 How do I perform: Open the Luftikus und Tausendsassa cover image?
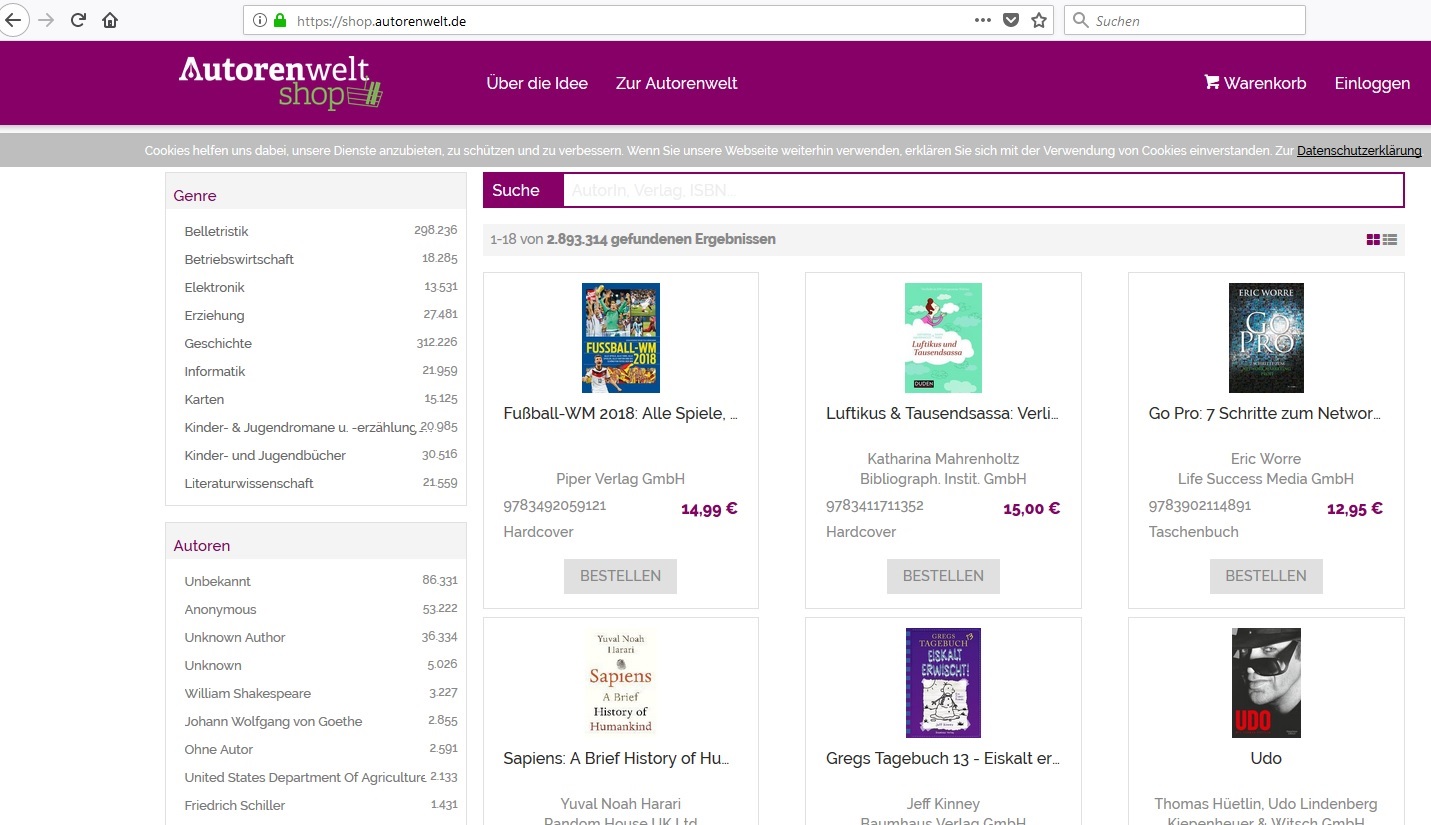tap(943, 338)
